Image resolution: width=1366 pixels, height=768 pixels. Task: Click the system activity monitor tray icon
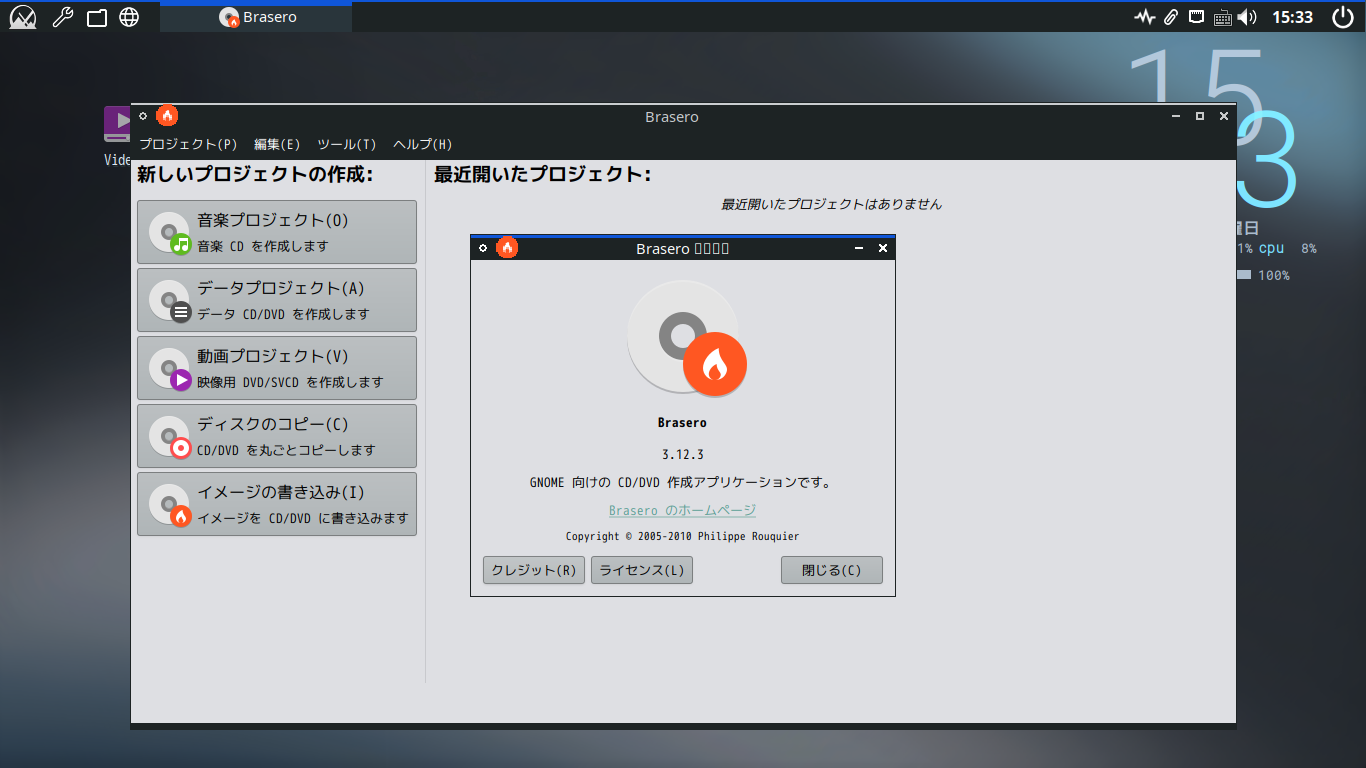pos(1145,17)
